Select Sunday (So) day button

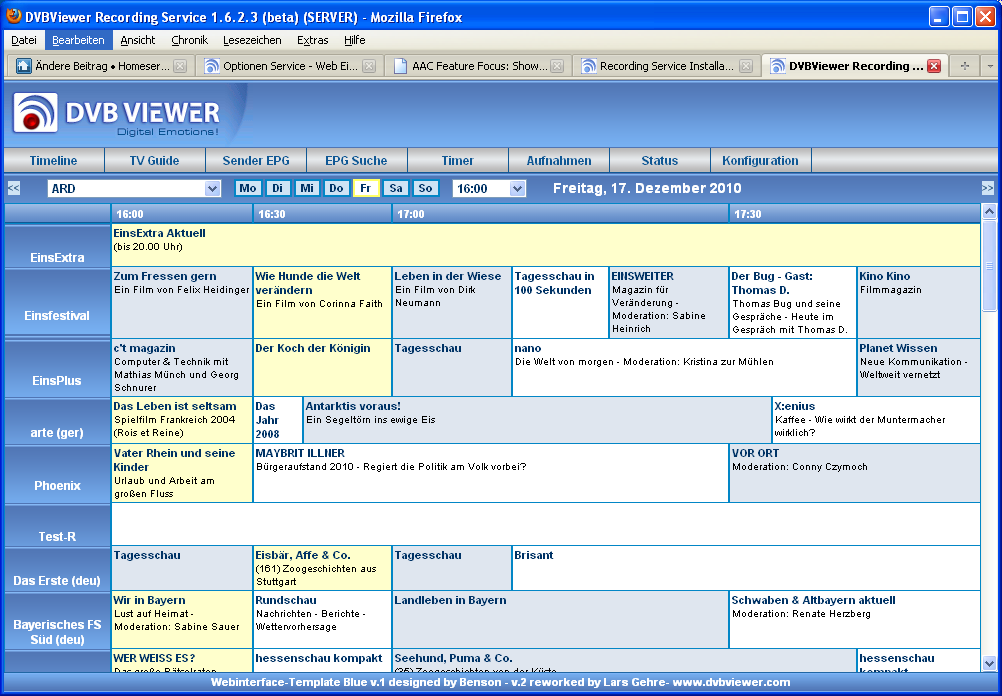coord(426,189)
